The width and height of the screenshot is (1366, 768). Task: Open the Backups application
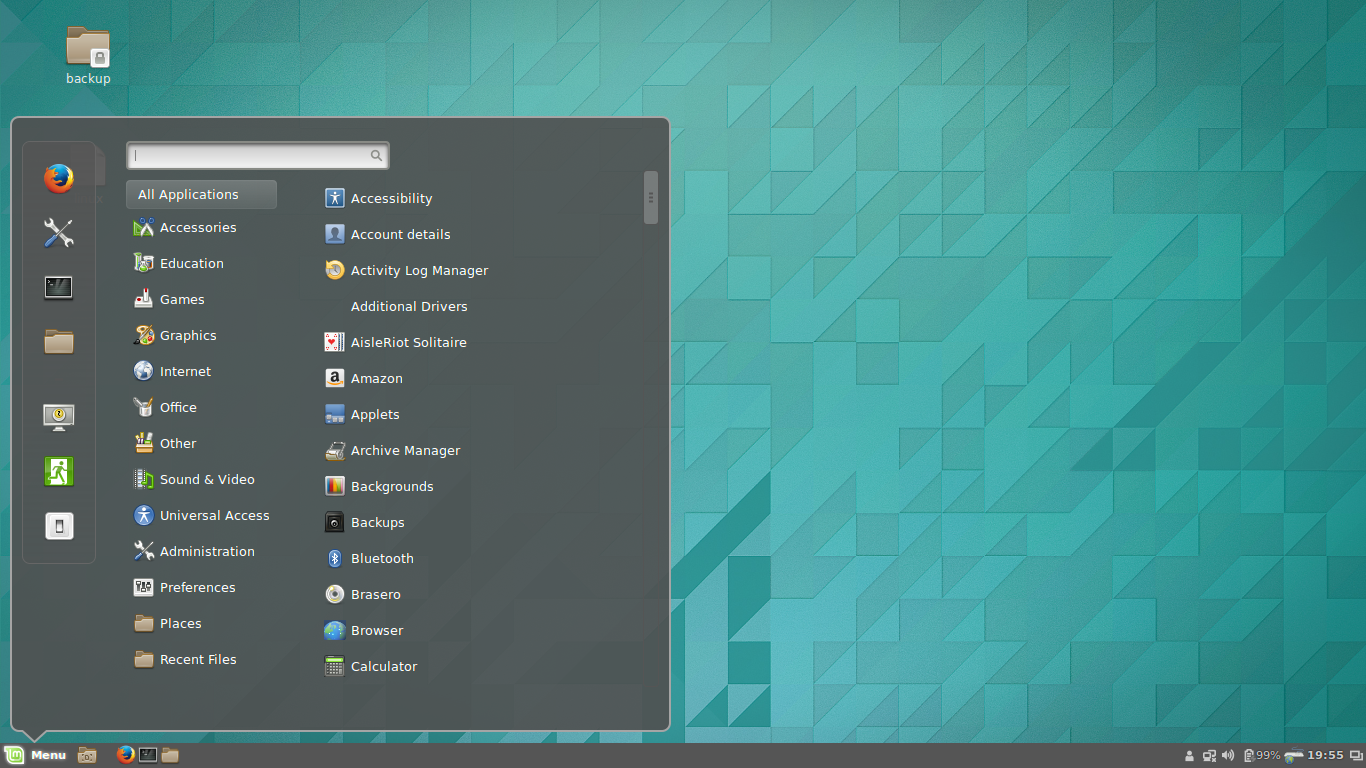(377, 522)
